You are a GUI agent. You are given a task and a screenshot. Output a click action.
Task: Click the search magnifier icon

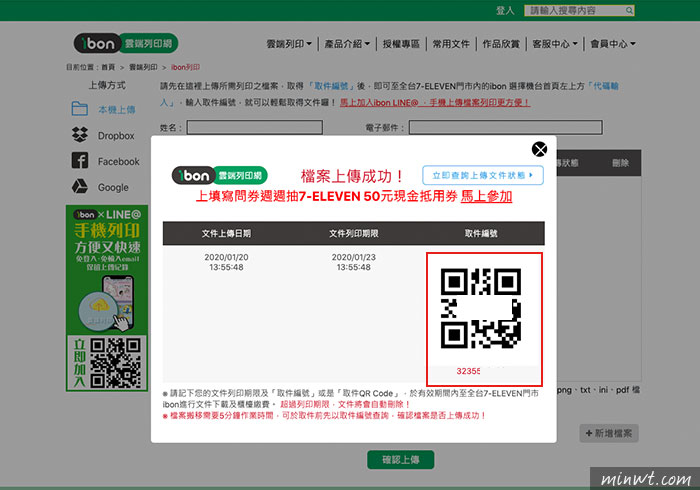pyautogui.click(x=629, y=10)
